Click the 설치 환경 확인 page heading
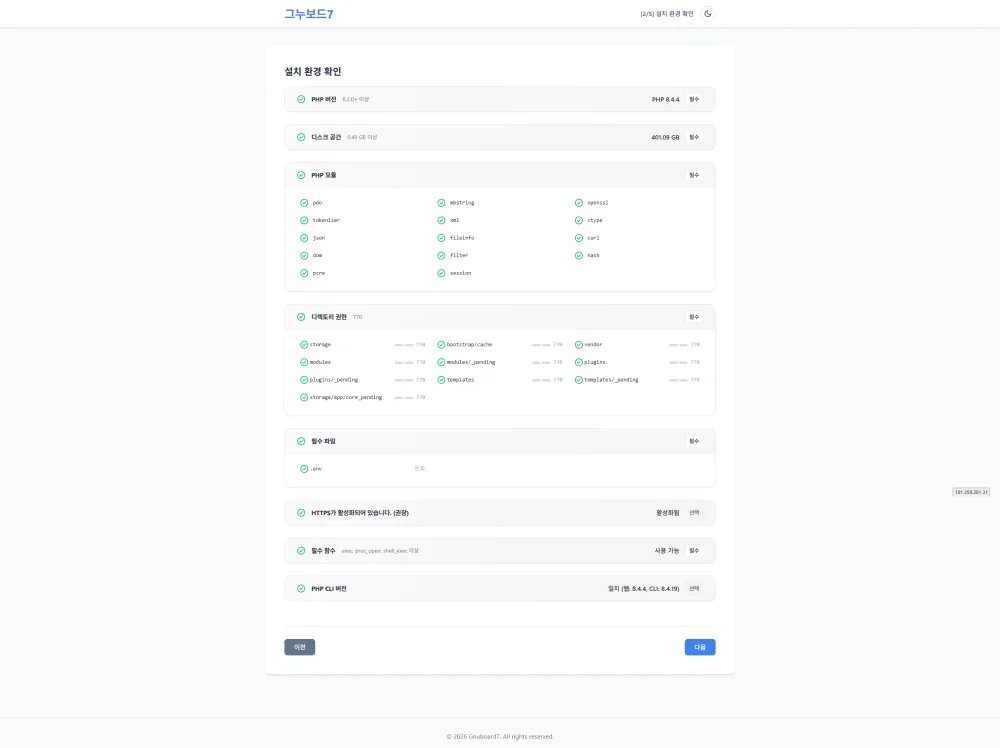Viewport: 1000px width, 748px height. [x=312, y=71]
